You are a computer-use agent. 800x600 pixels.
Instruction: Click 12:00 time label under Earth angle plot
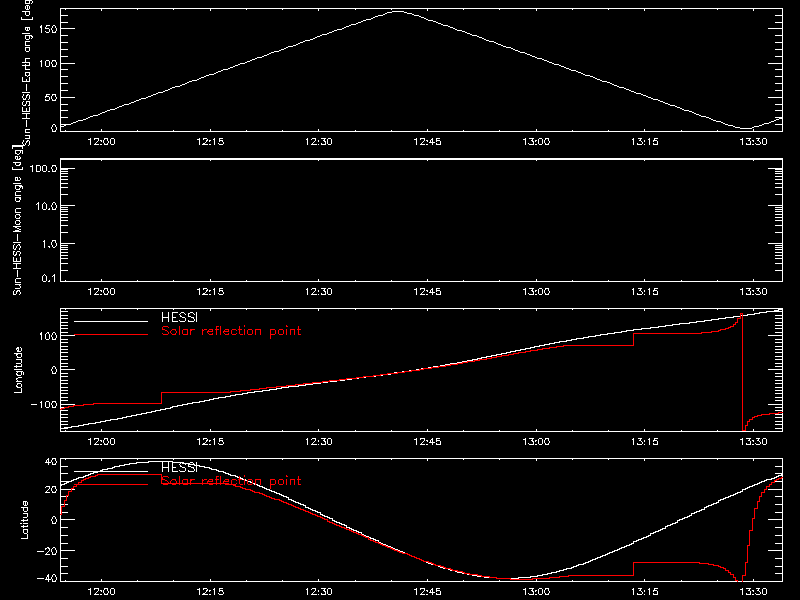pyautogui.click(x=102, y=141)
